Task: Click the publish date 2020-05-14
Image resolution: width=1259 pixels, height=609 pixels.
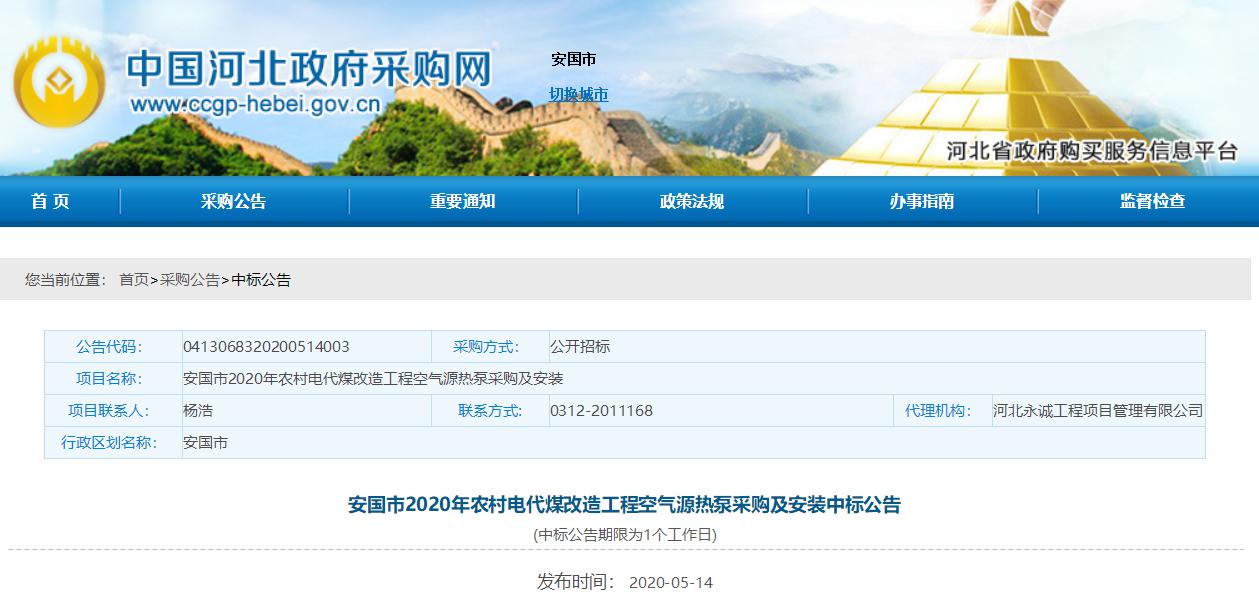Action: tap(670, 583)
